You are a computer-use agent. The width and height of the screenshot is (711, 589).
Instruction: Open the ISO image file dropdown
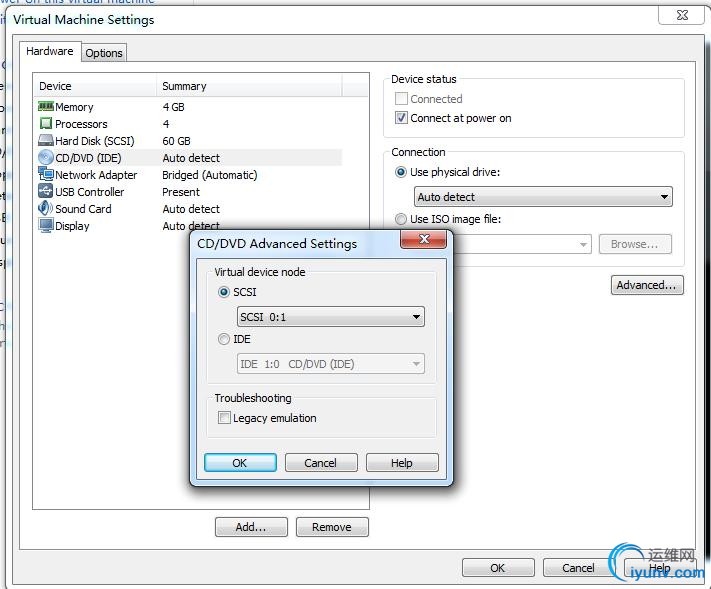pos(521,244)
